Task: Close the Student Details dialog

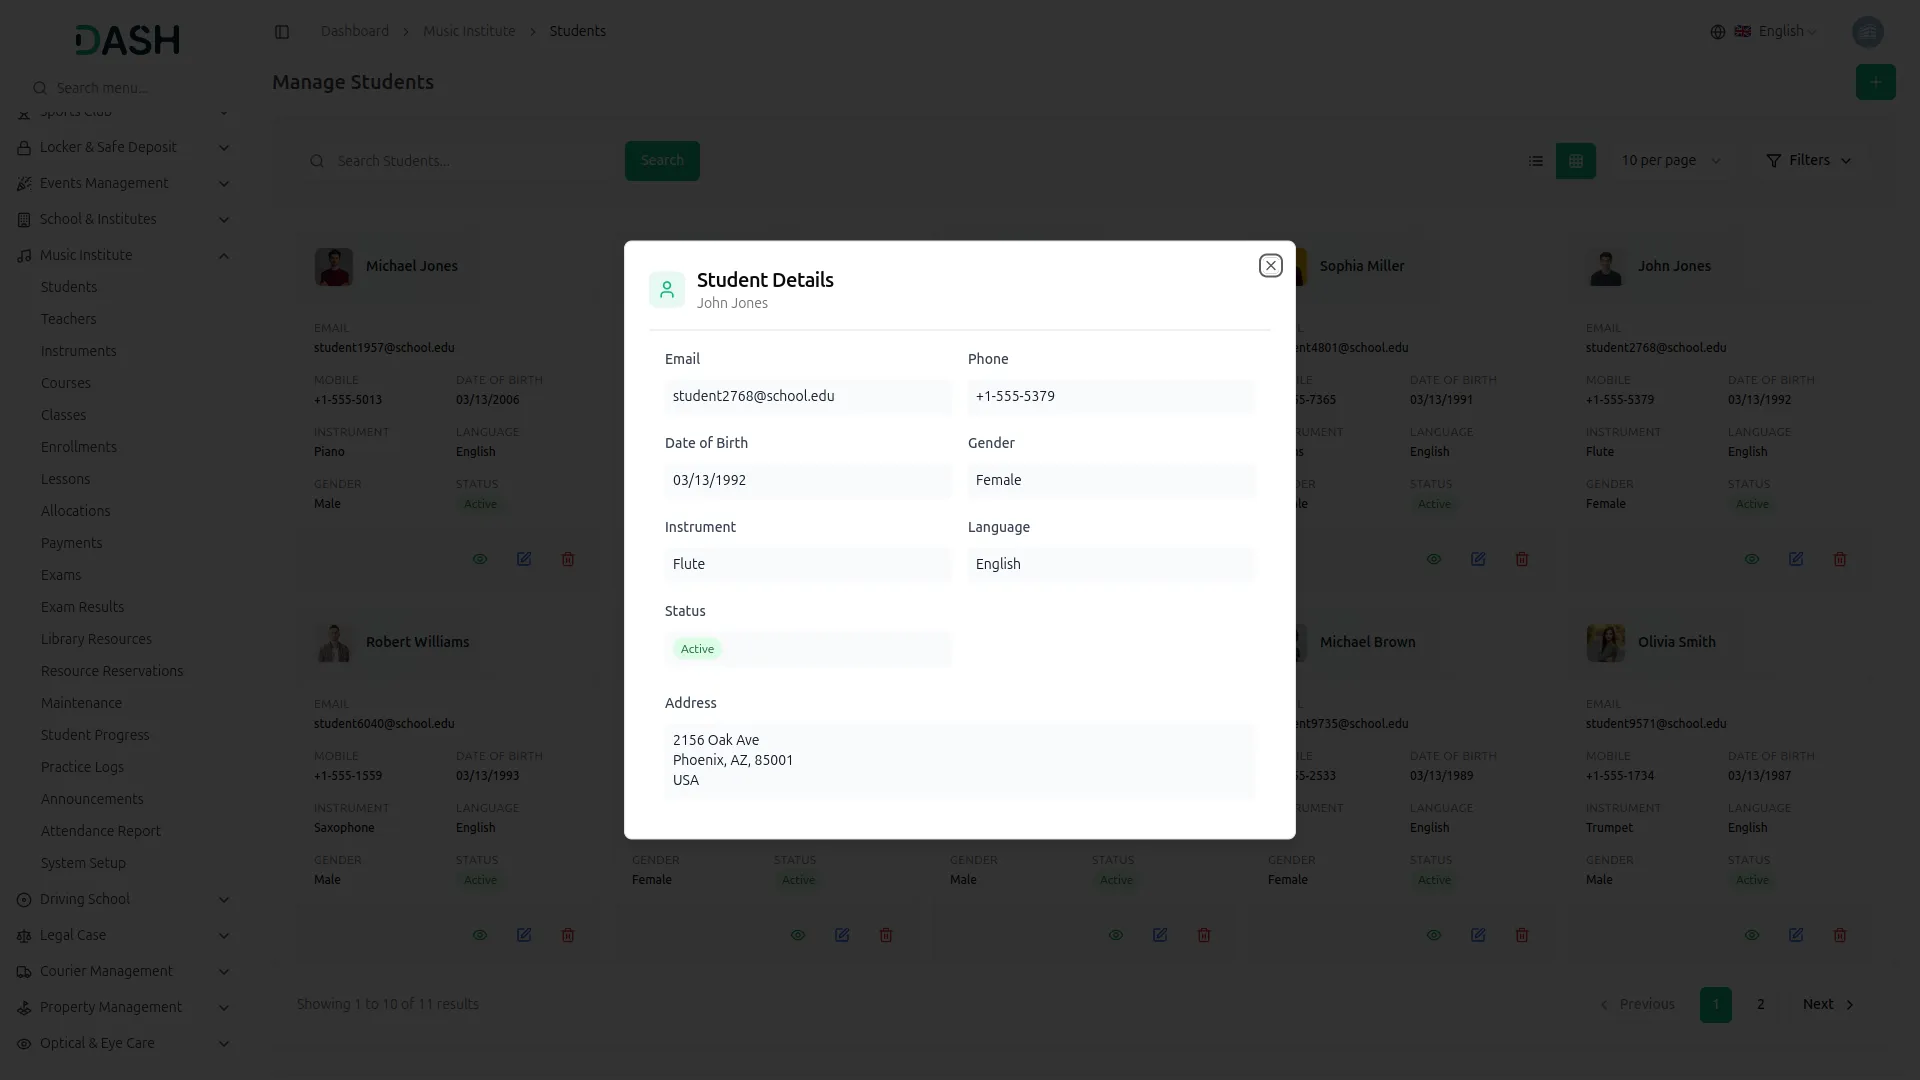Action: click(1270, 265)
